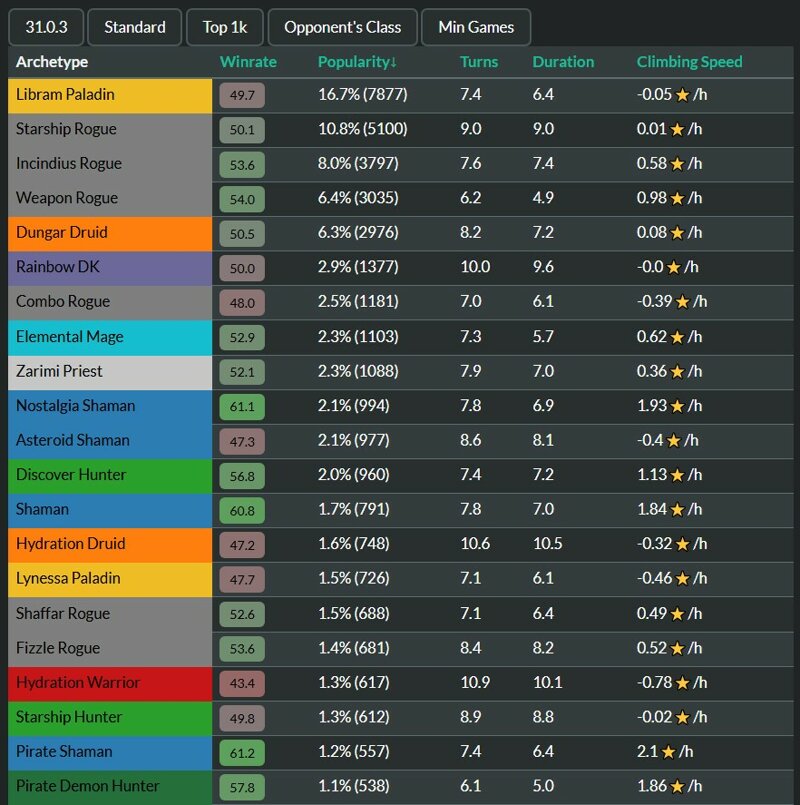Select the 16.7% (7877) popularity value
800x805 pixels.
363,95
